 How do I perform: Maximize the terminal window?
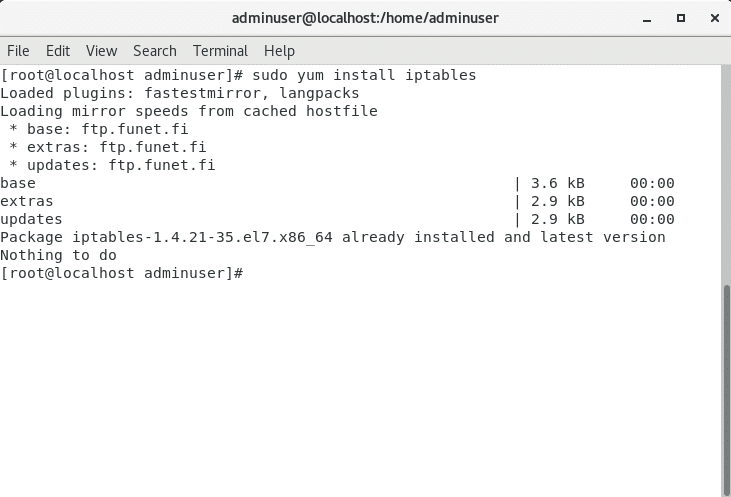tap(680, 18)
